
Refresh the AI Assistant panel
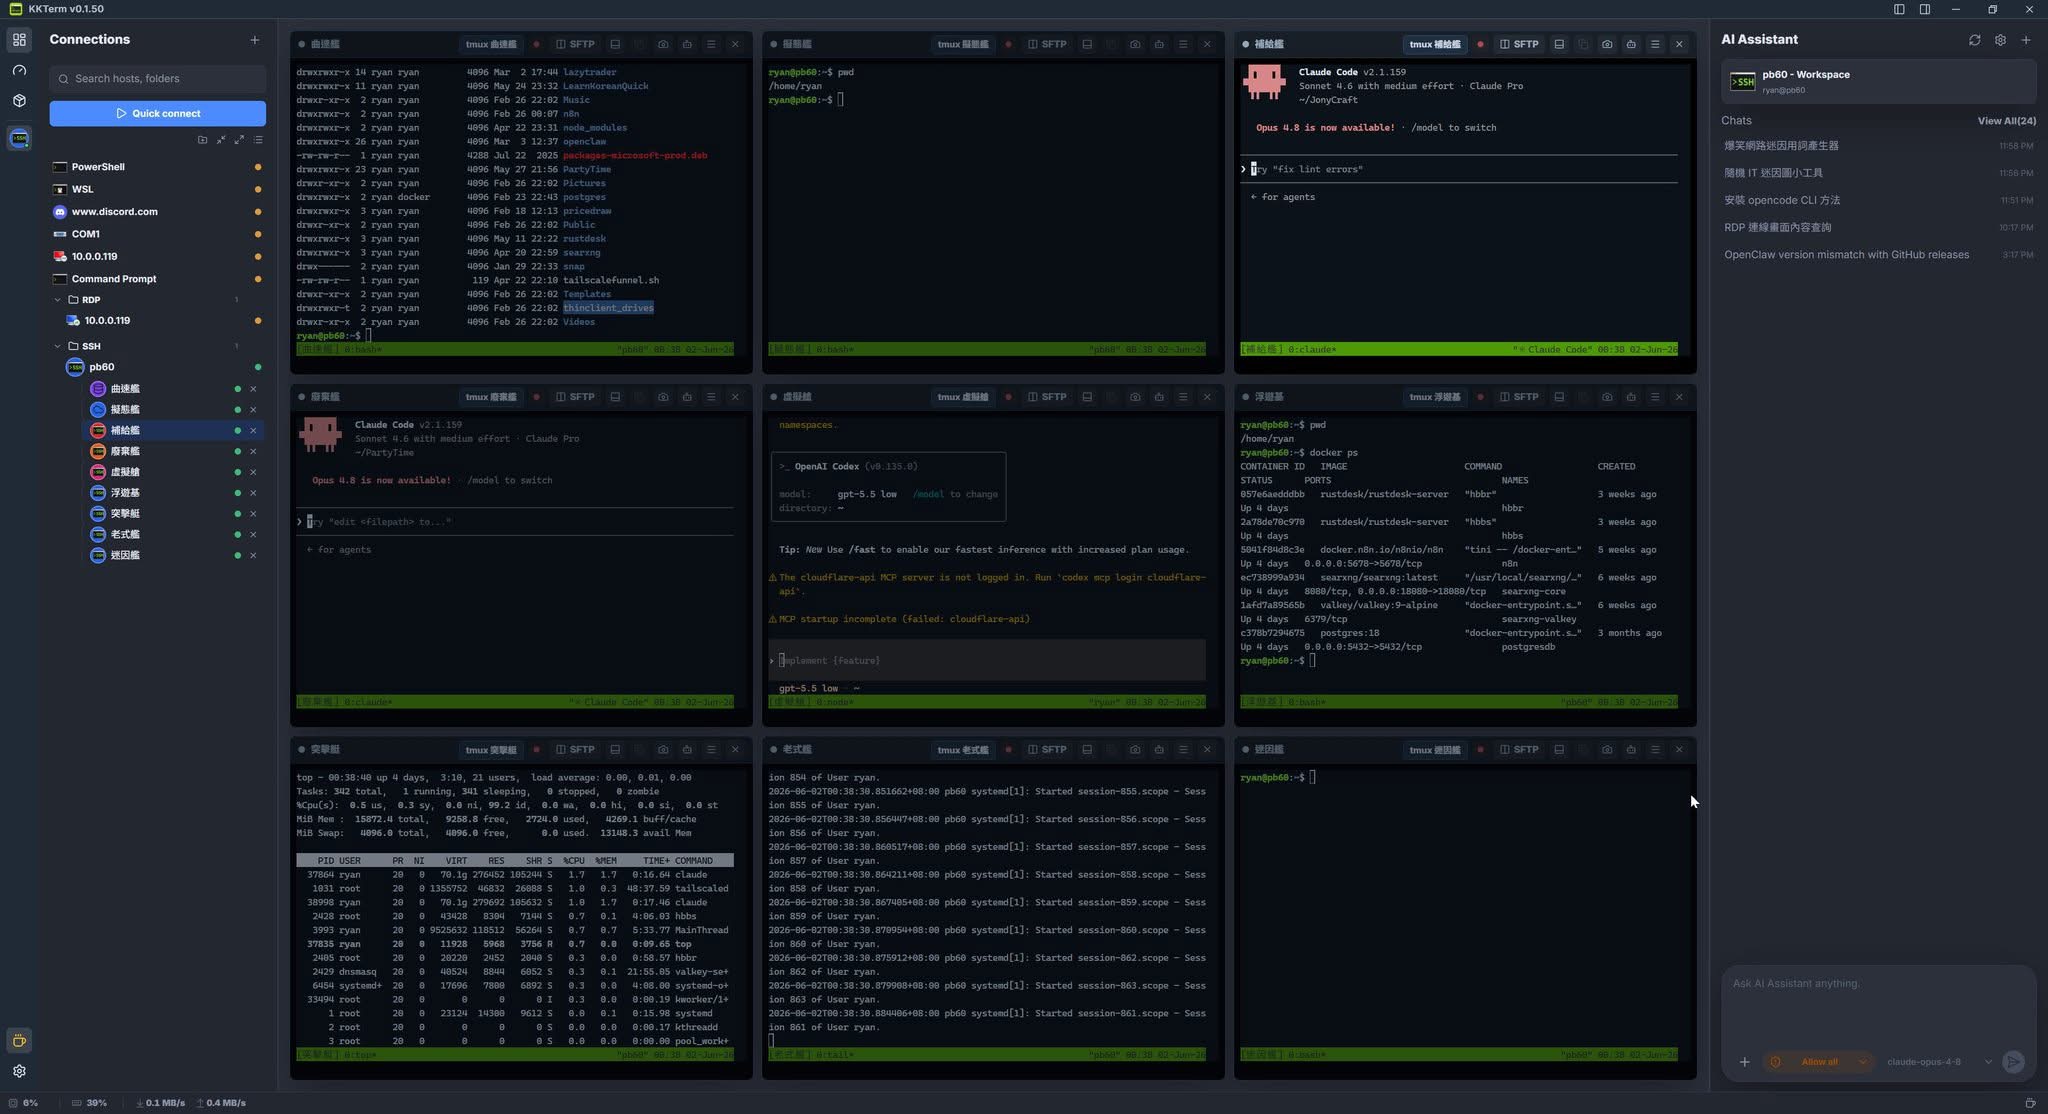pos(1974,40)
